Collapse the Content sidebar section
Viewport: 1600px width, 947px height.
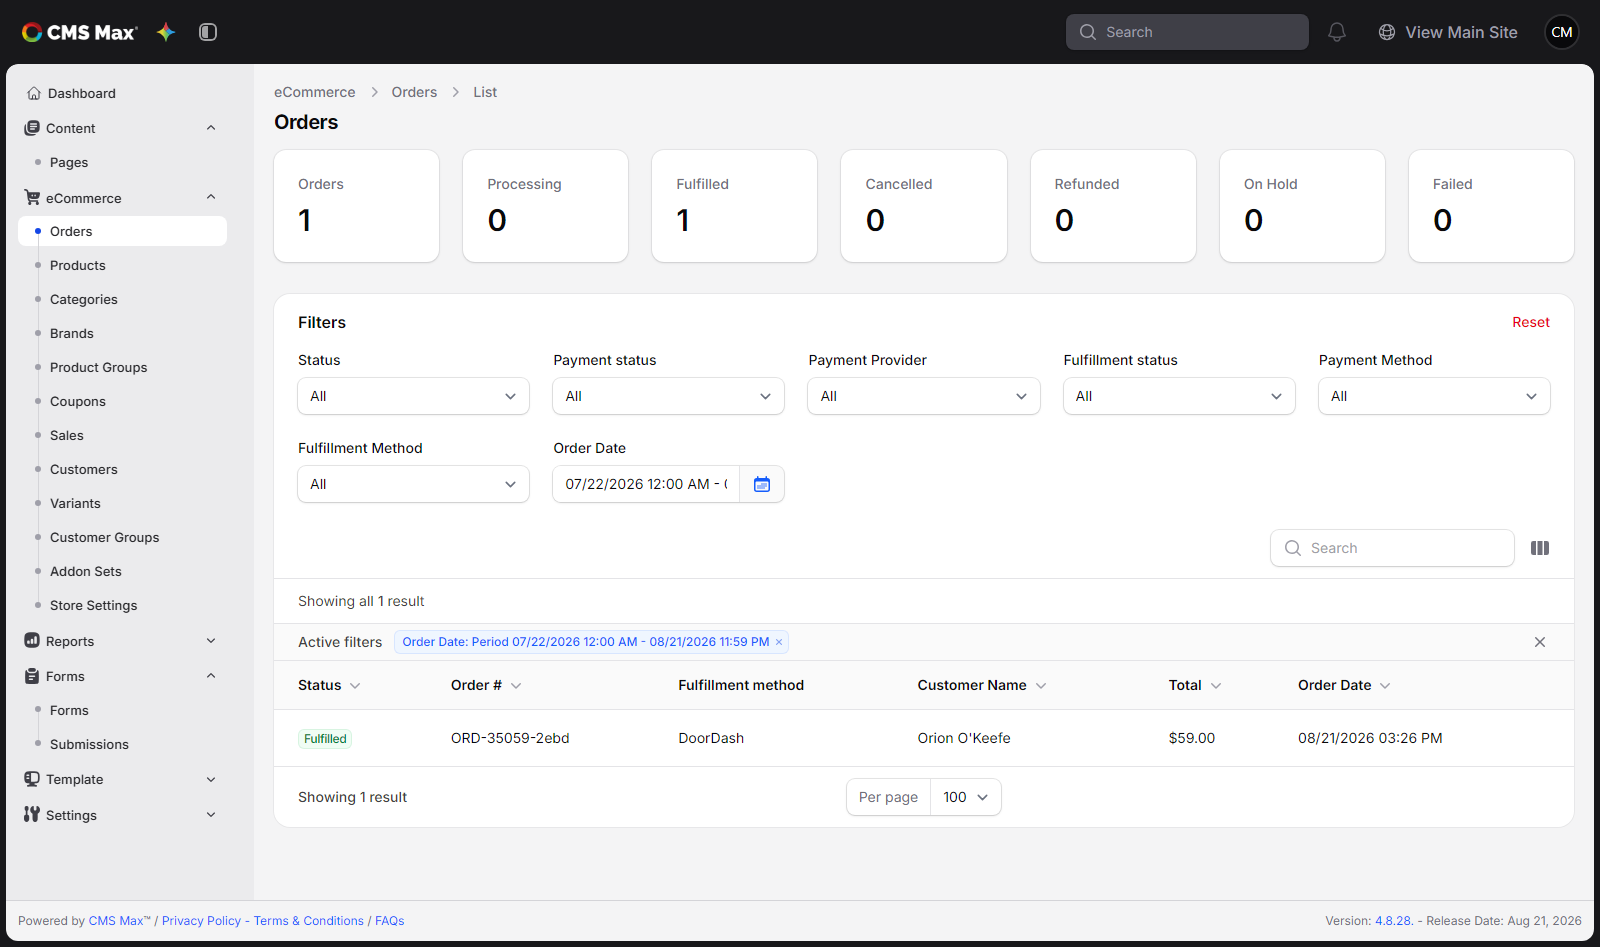[x=211, y=128]
